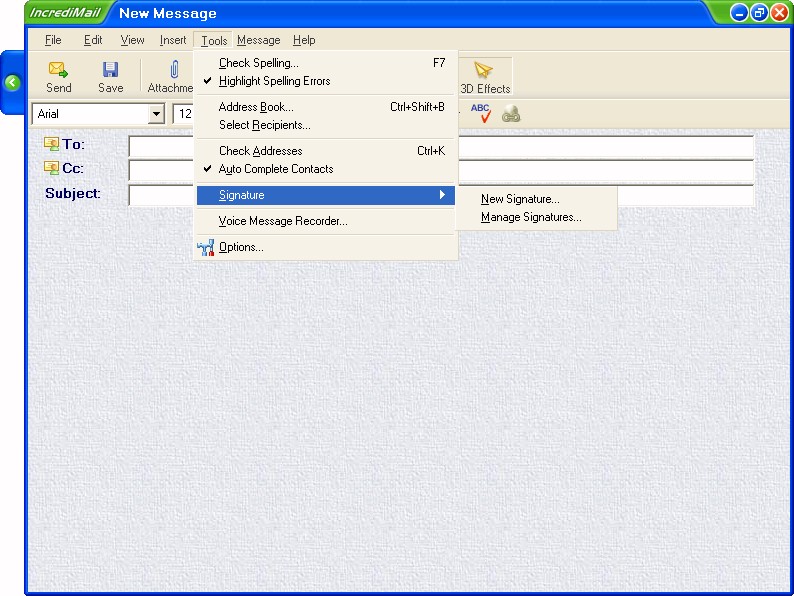Open the Help menu
This screenshot has height=596, width=794.
(304, 40)
